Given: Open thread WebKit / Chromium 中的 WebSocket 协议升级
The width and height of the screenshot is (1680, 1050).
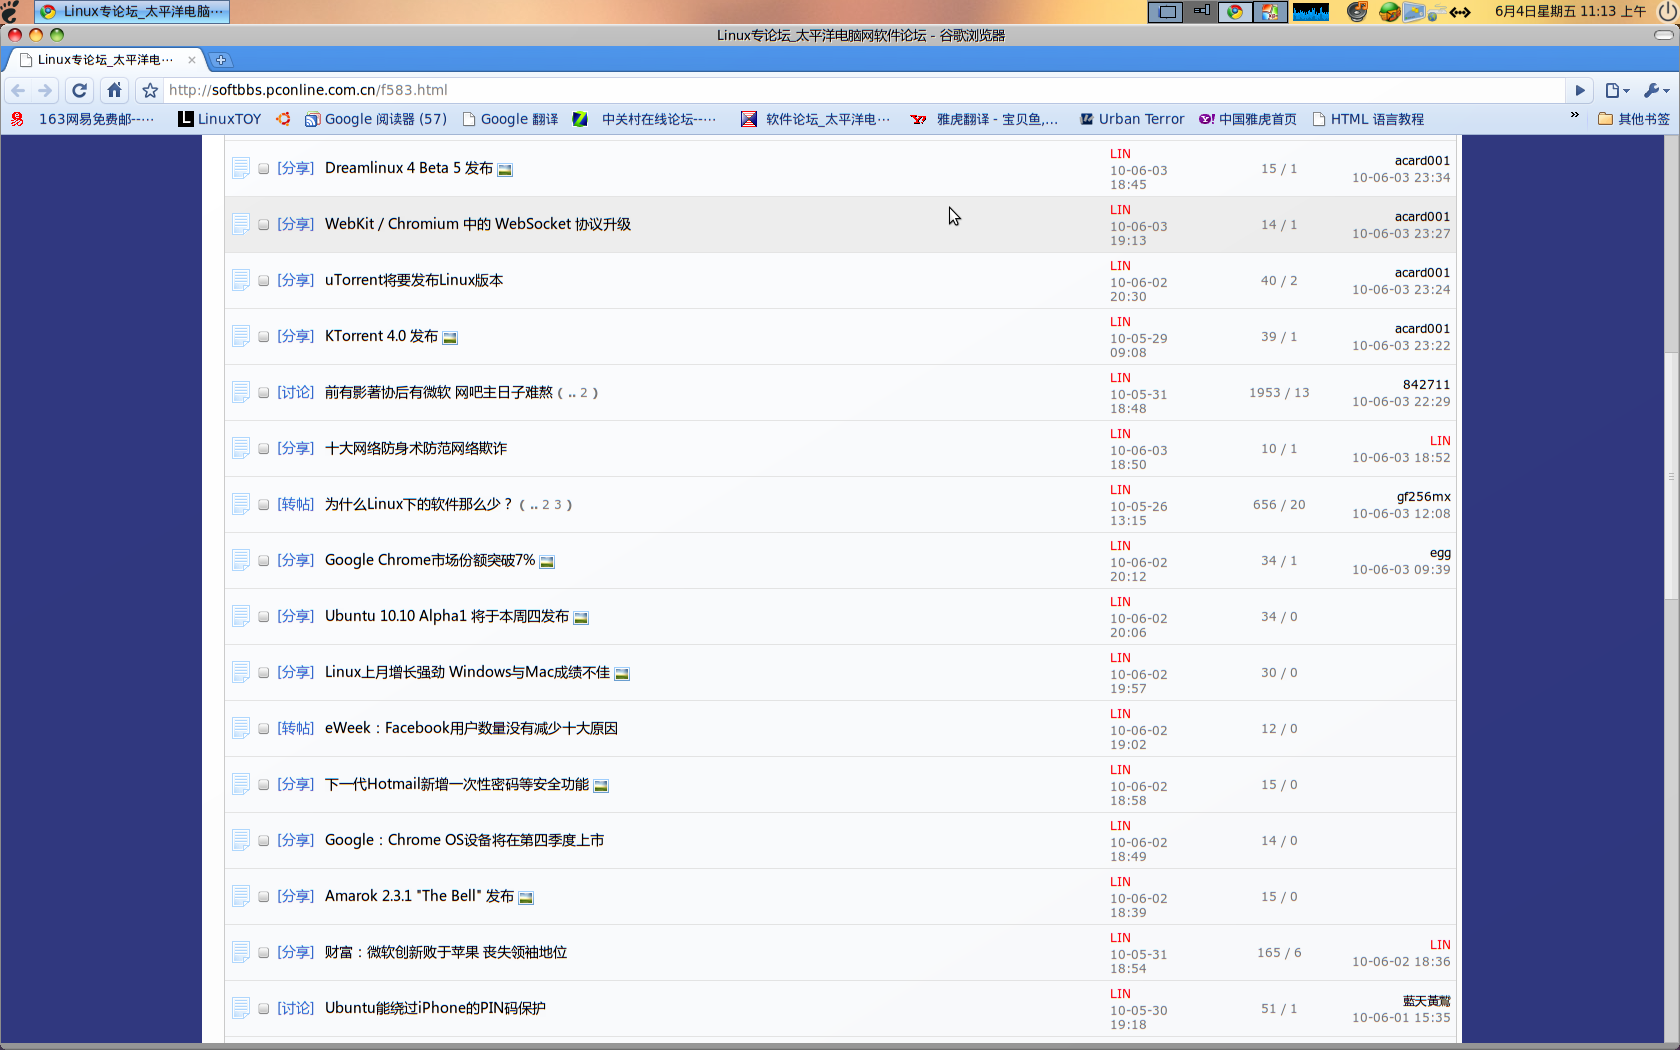Looking at the screenshot, I should pos(478,224).
